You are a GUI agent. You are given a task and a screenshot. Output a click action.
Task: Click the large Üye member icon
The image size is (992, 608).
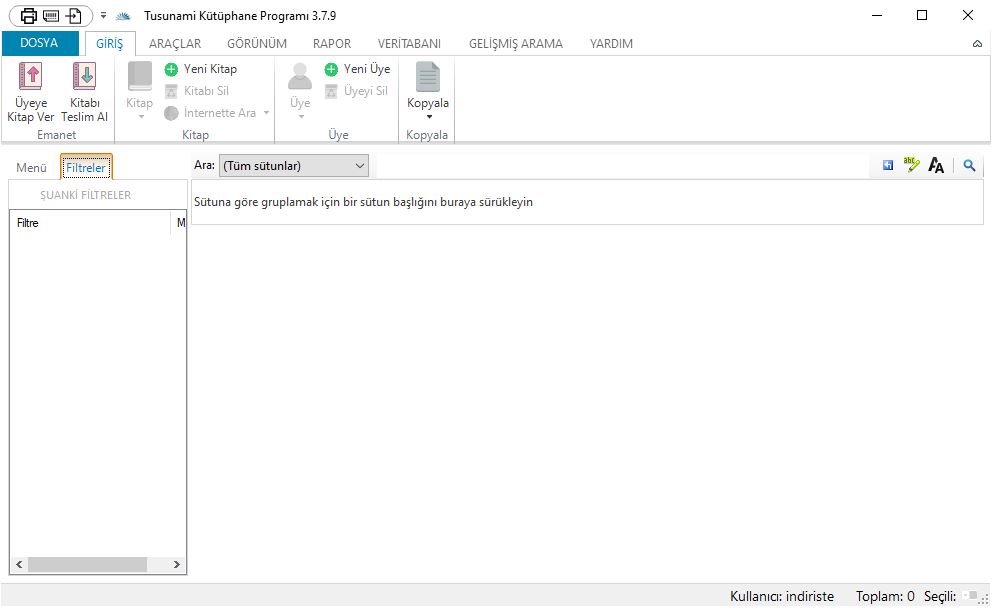[300, 77]
